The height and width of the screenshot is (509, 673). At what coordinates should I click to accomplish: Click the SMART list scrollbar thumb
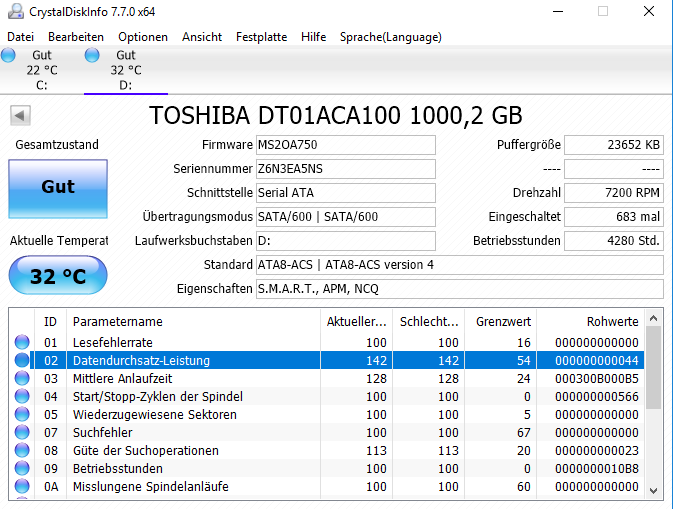[654, 368]
